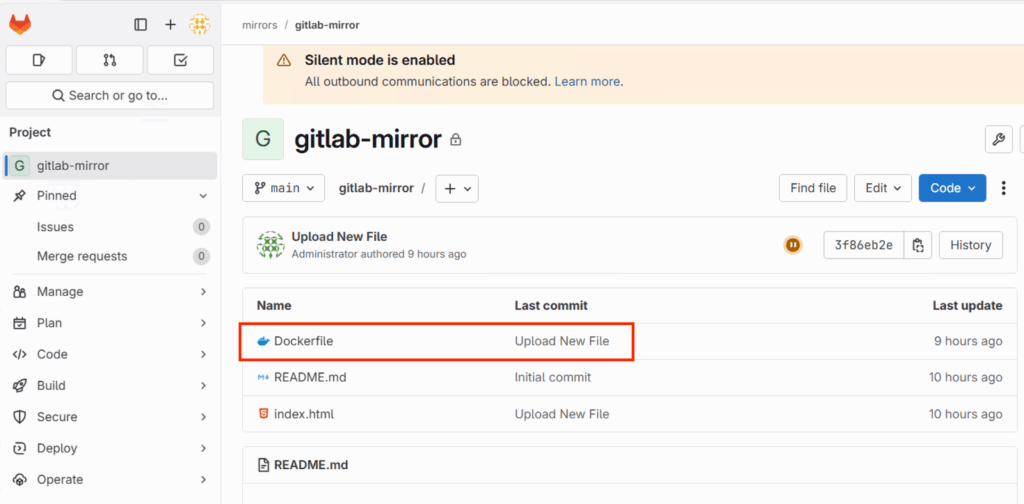Click the Find file button
This screenshot has width=1024, height=504.
pos(813,188)
